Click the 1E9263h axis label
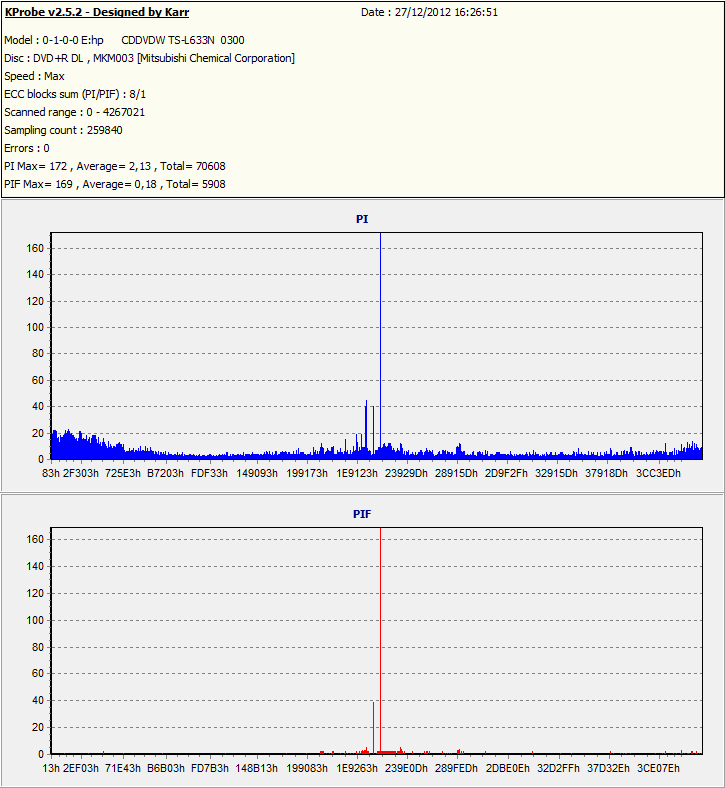Screen dimensions: 725x788 (x=357, y=768)
